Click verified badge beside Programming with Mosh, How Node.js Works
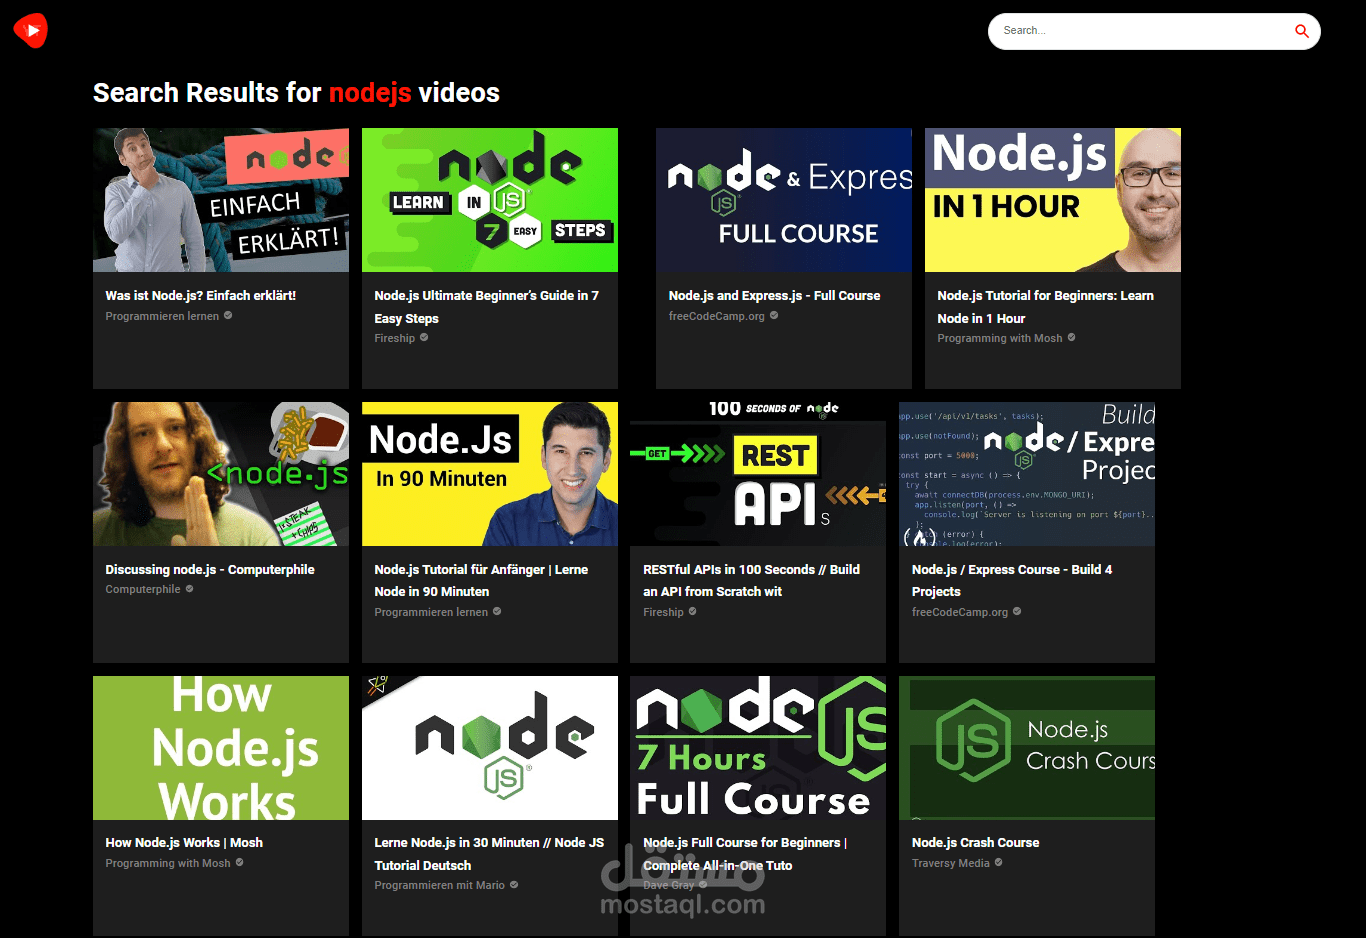The height and width of the screenshot is (938, 1366). click(x=239, y=862)
